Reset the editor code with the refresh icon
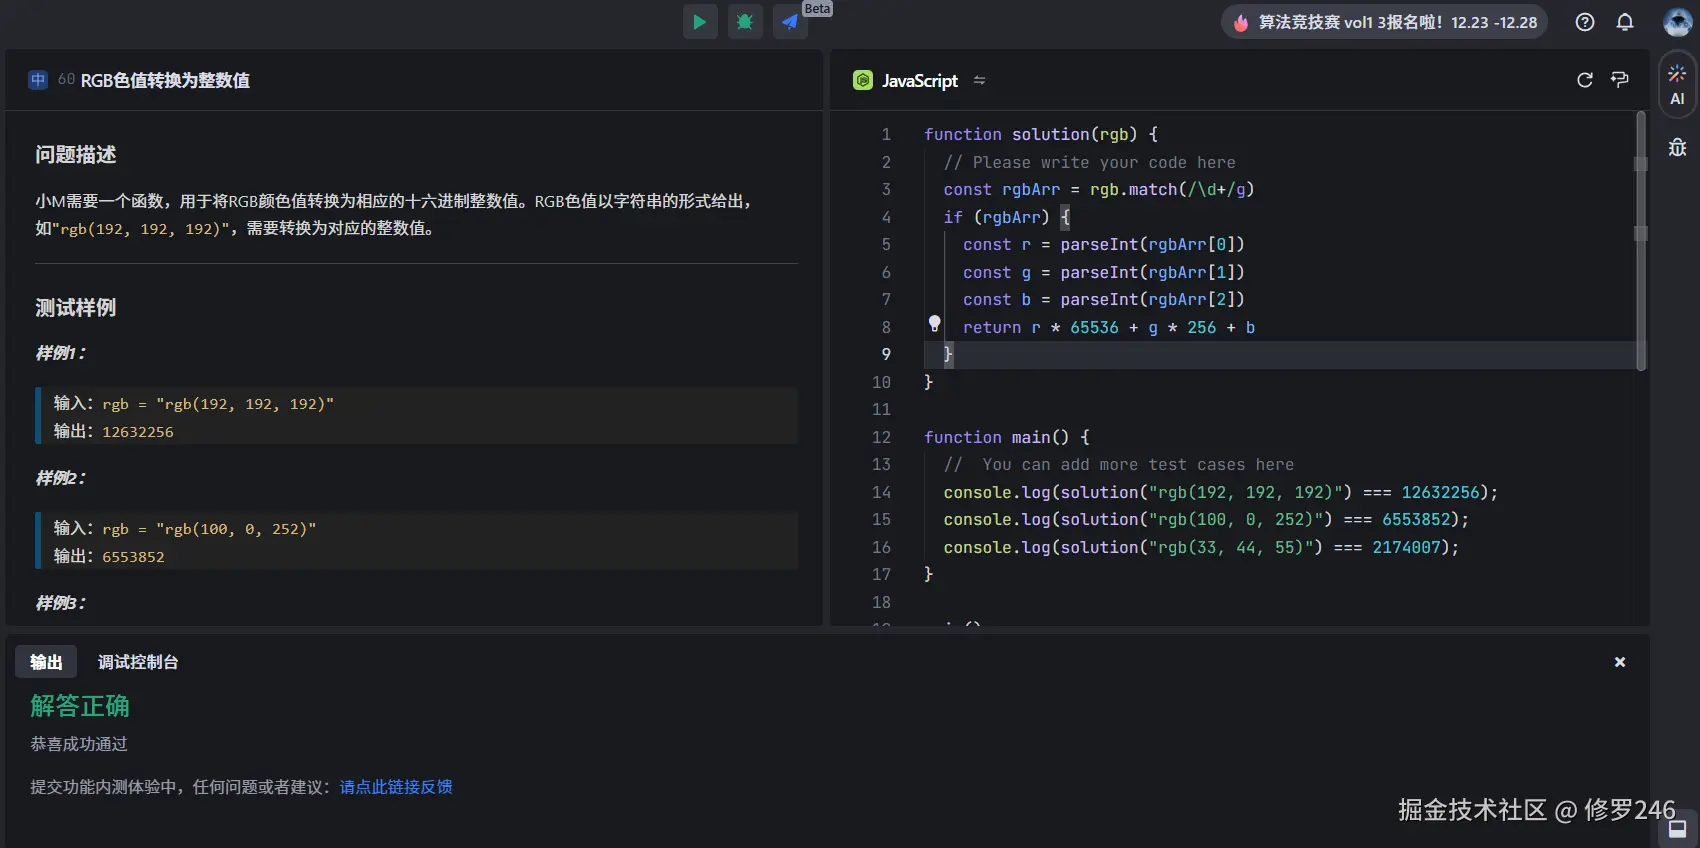The image size is (1700, 848). click(1585, 80)
